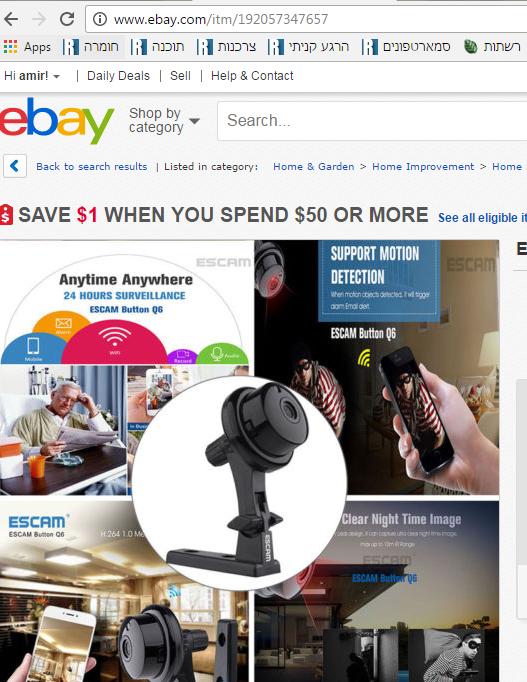
Task: Open Help & Contact
Action: click(252, 76)
